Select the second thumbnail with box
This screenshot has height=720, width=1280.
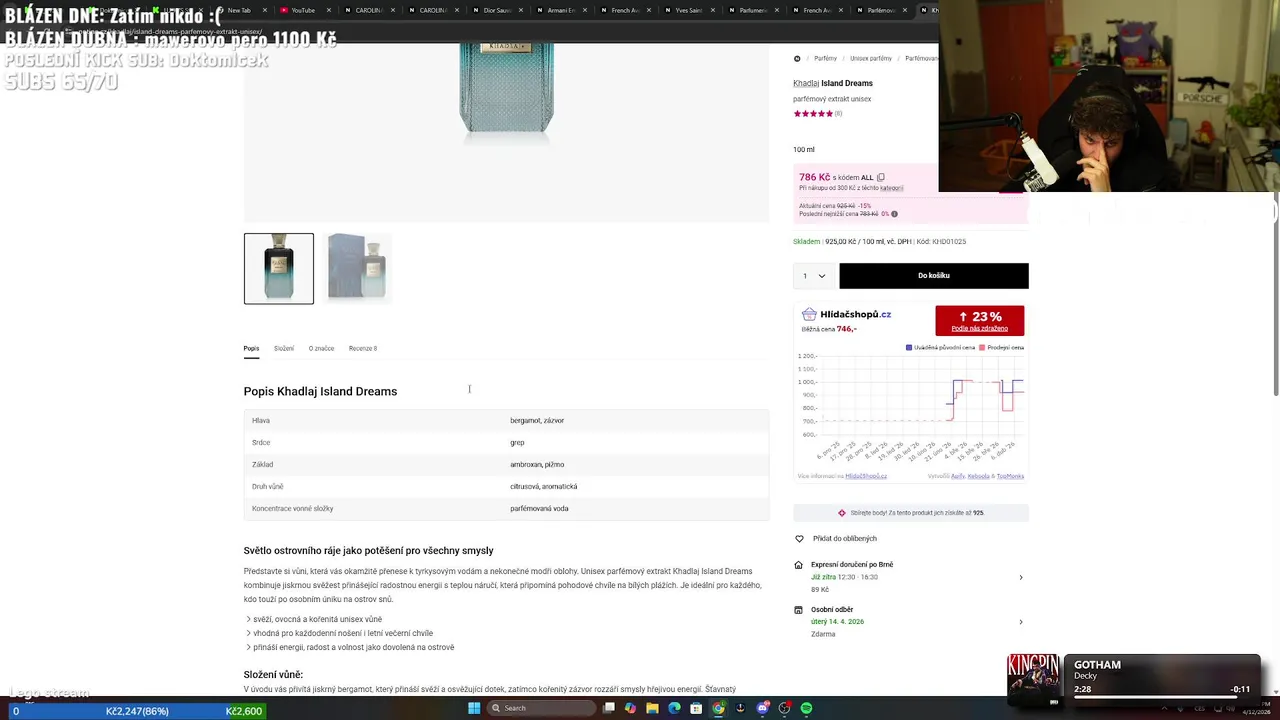pos(359,269)
